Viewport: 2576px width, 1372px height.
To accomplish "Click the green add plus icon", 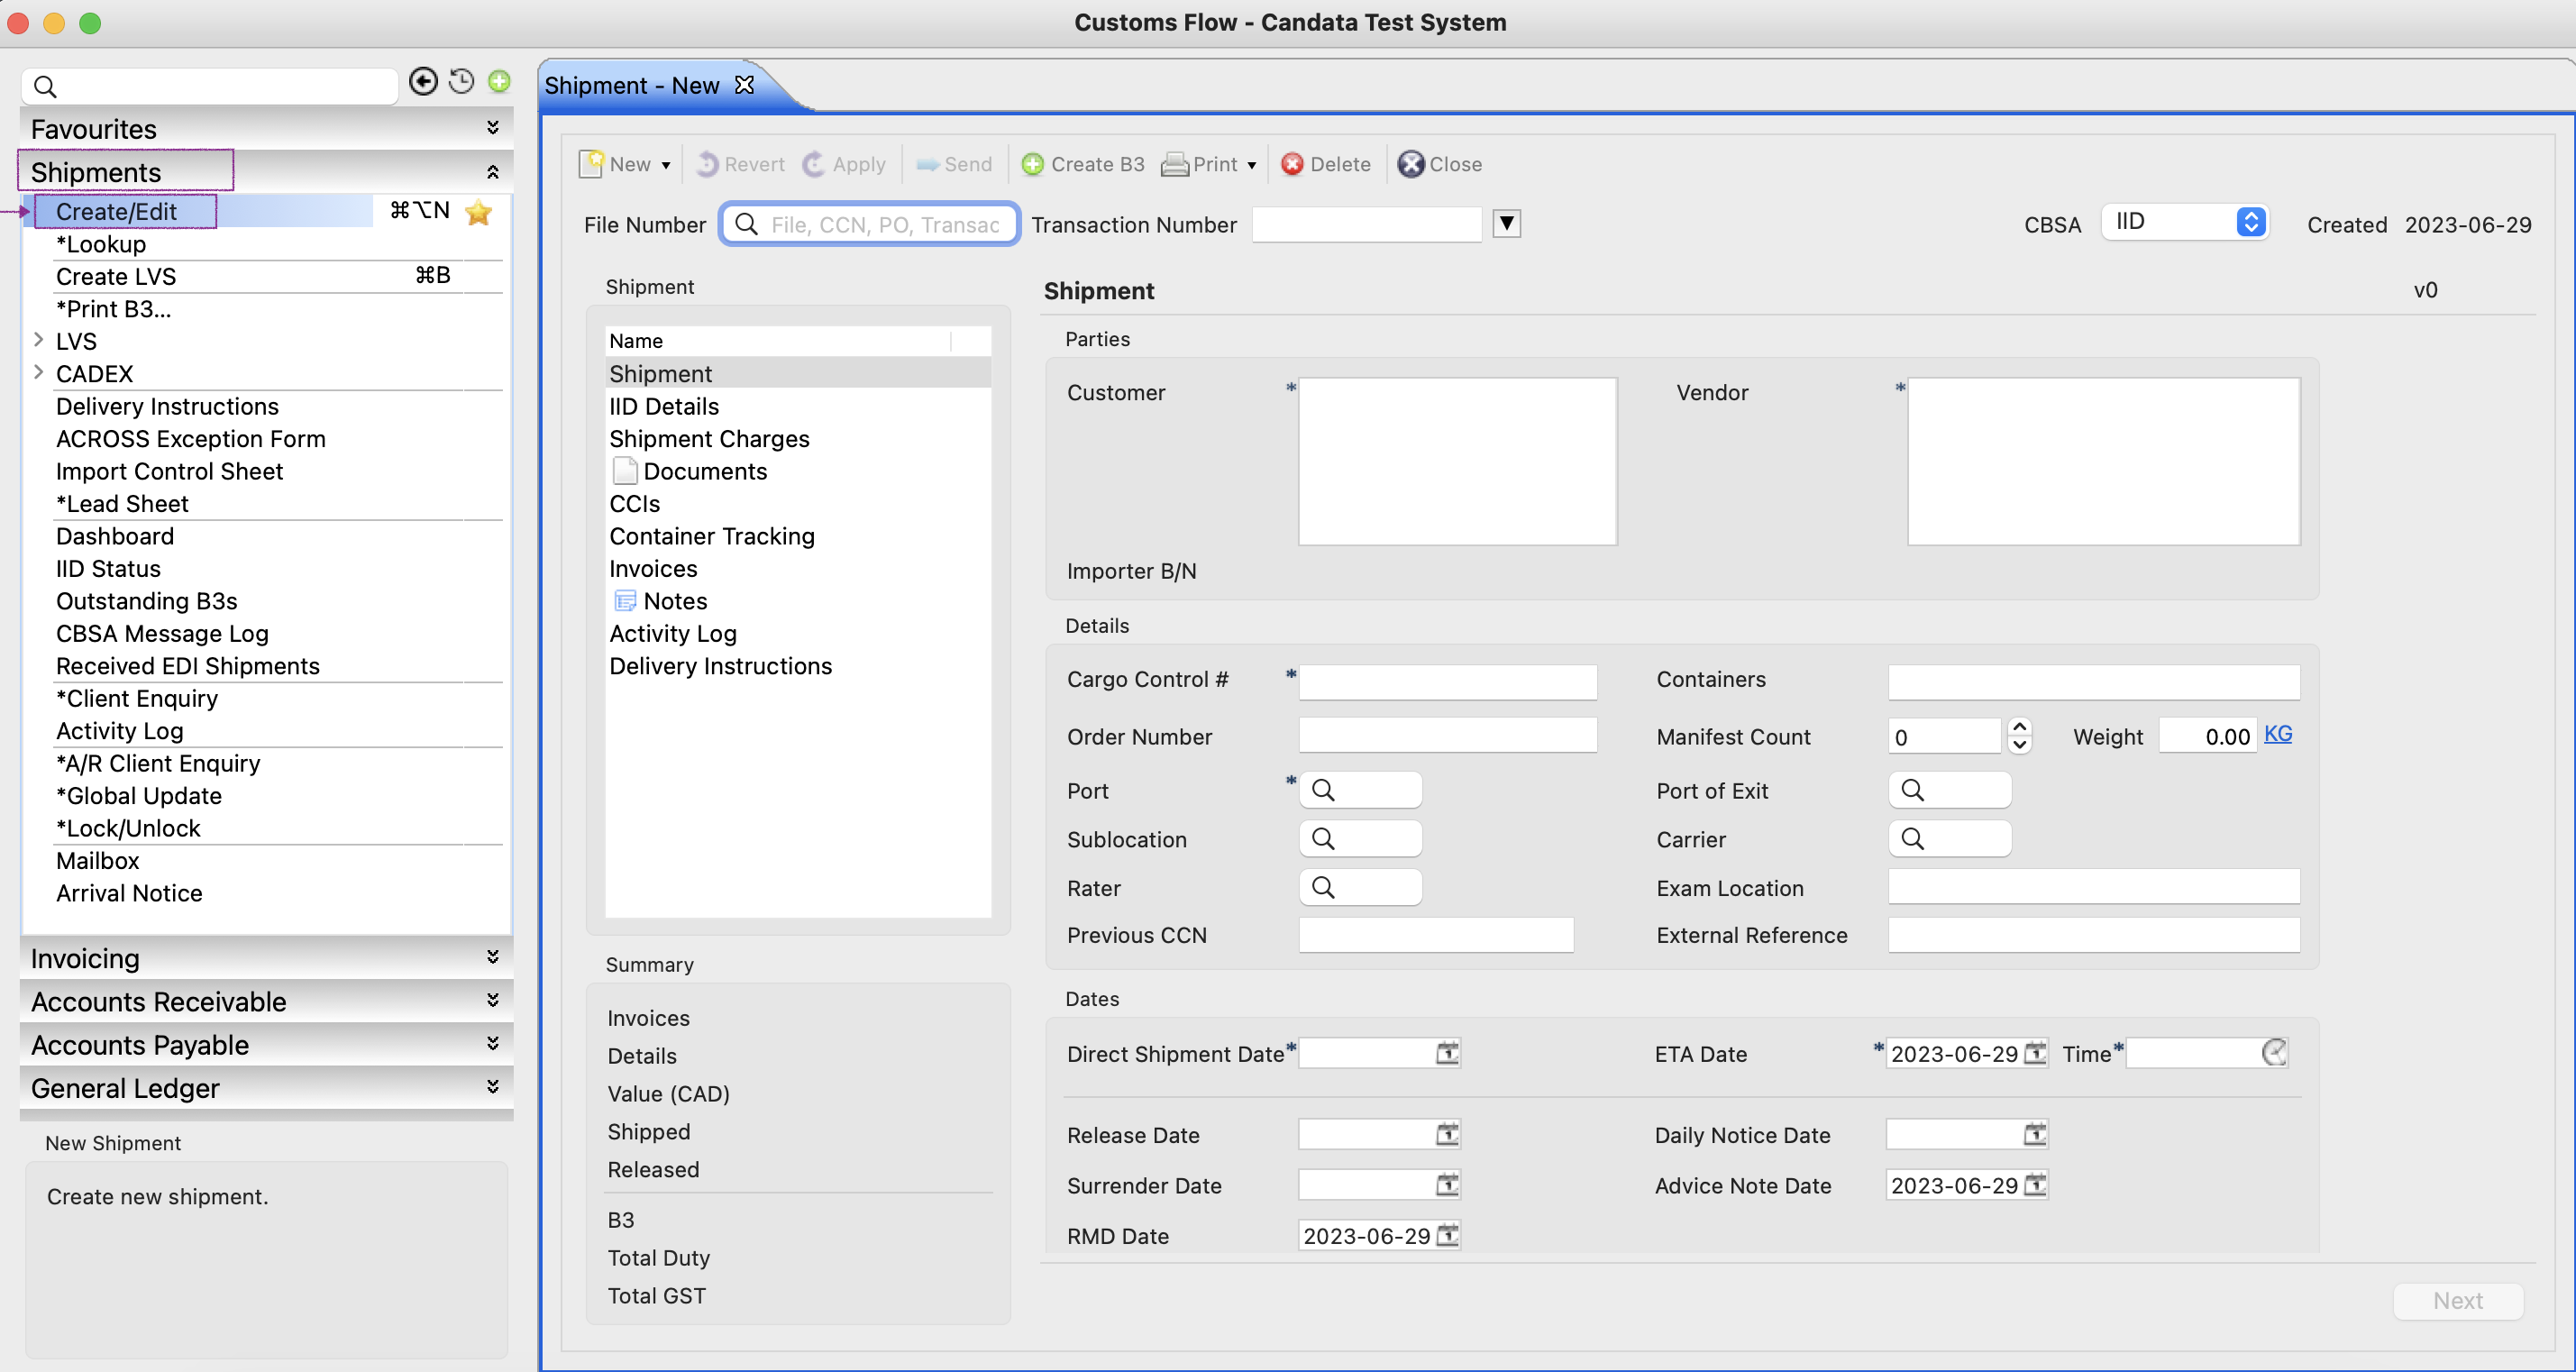I will [x=499, y=82].
